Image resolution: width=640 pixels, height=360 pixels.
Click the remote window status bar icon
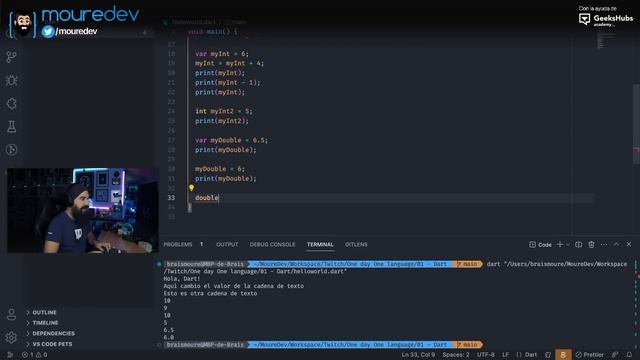(x=10, y=355)
